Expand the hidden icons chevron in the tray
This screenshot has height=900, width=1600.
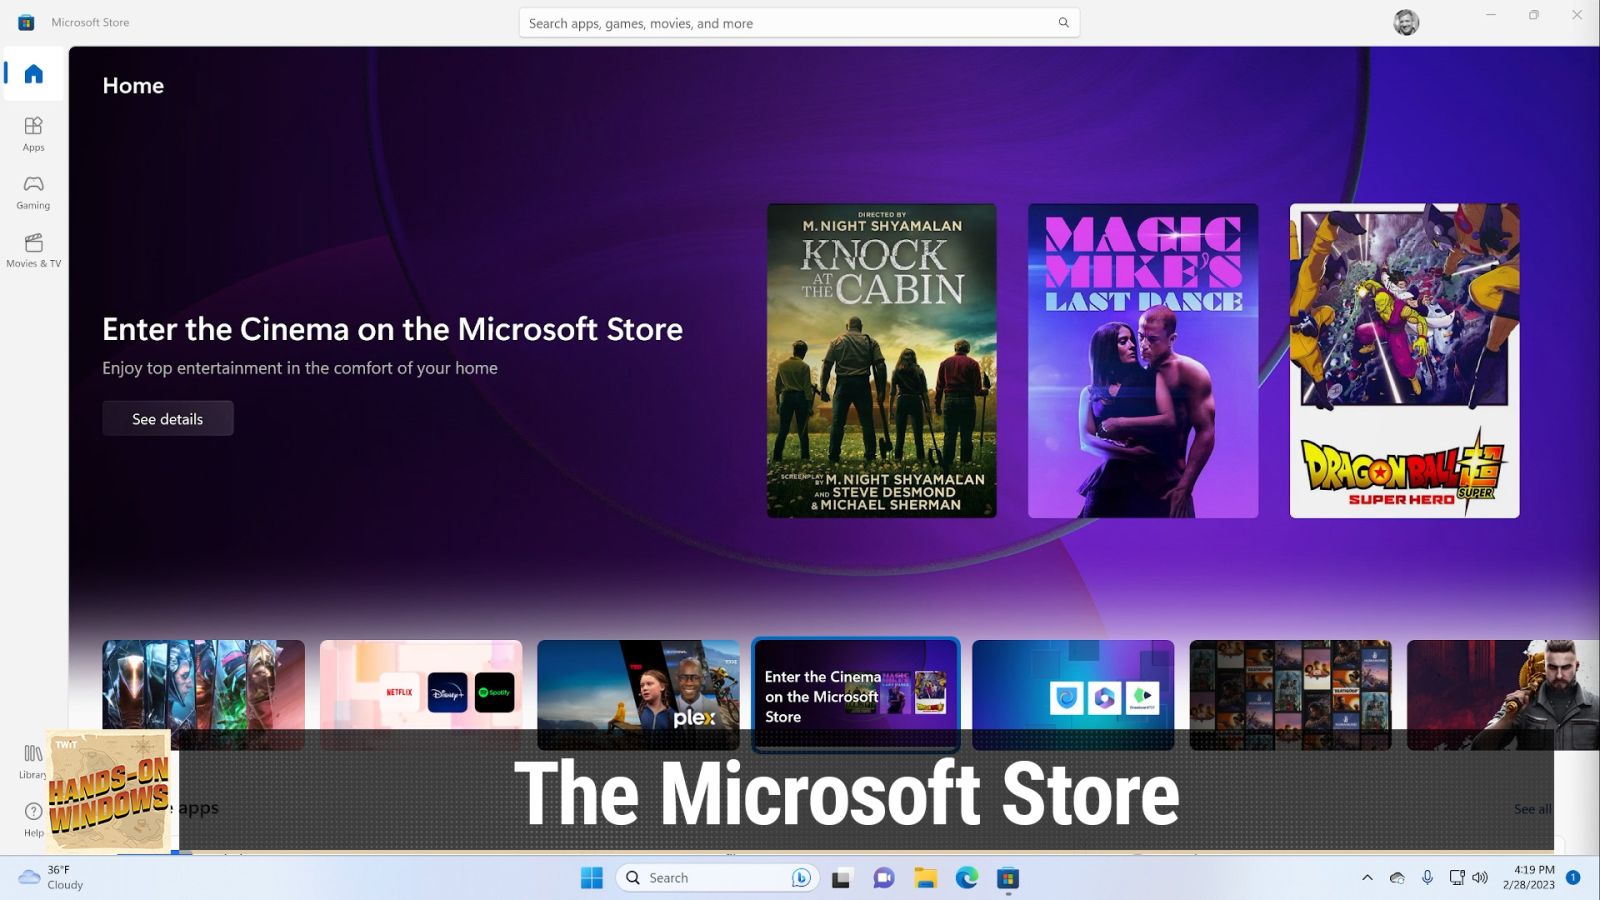(1367, 877)
